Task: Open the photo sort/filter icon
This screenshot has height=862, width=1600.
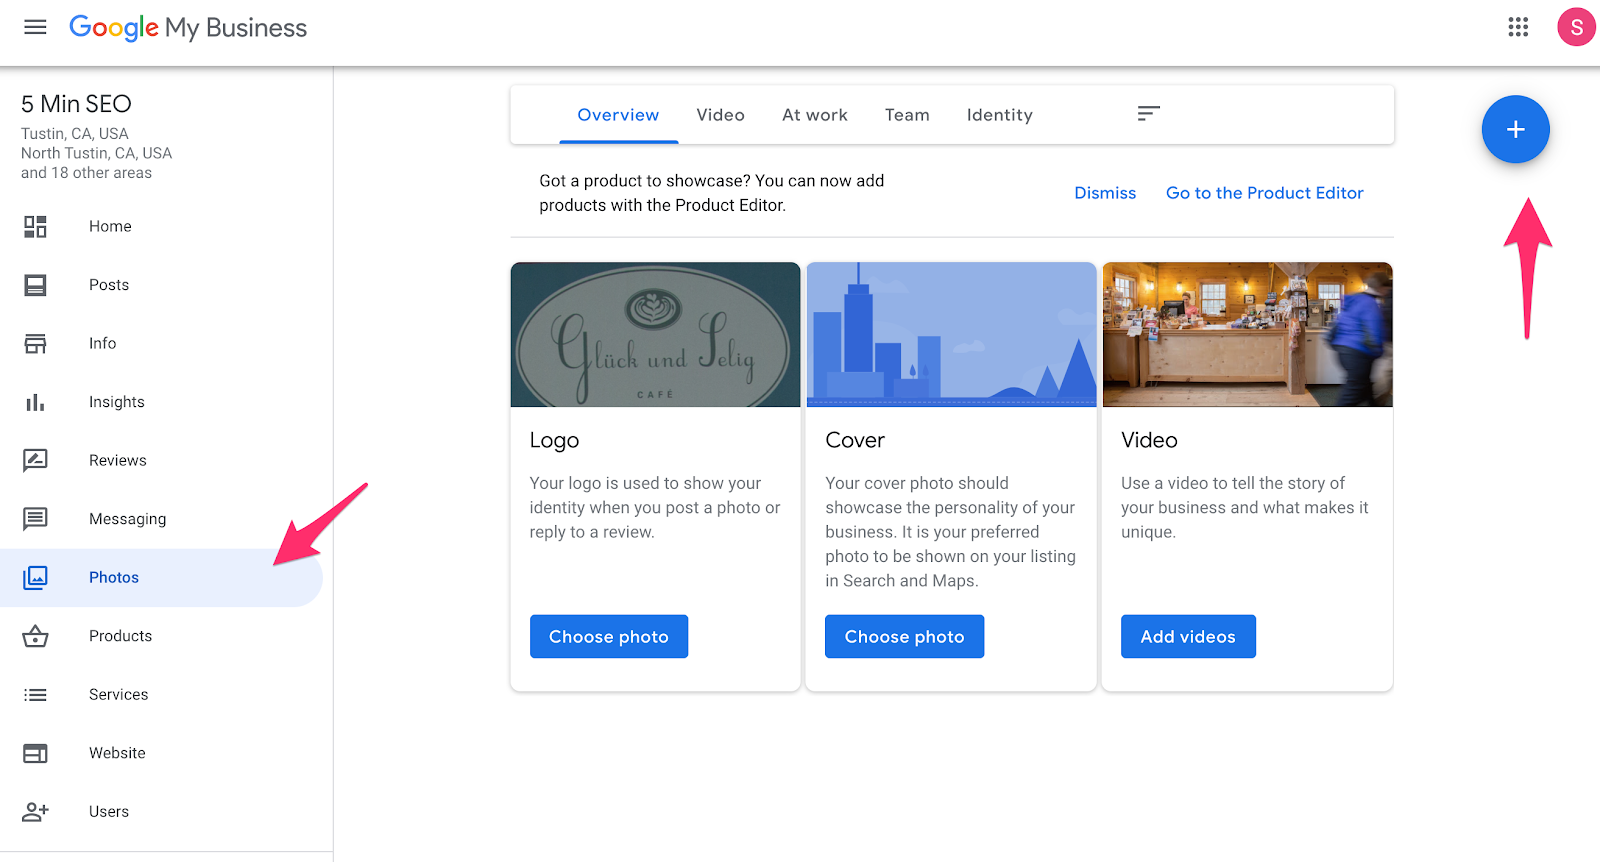Action: [1148, 114]
